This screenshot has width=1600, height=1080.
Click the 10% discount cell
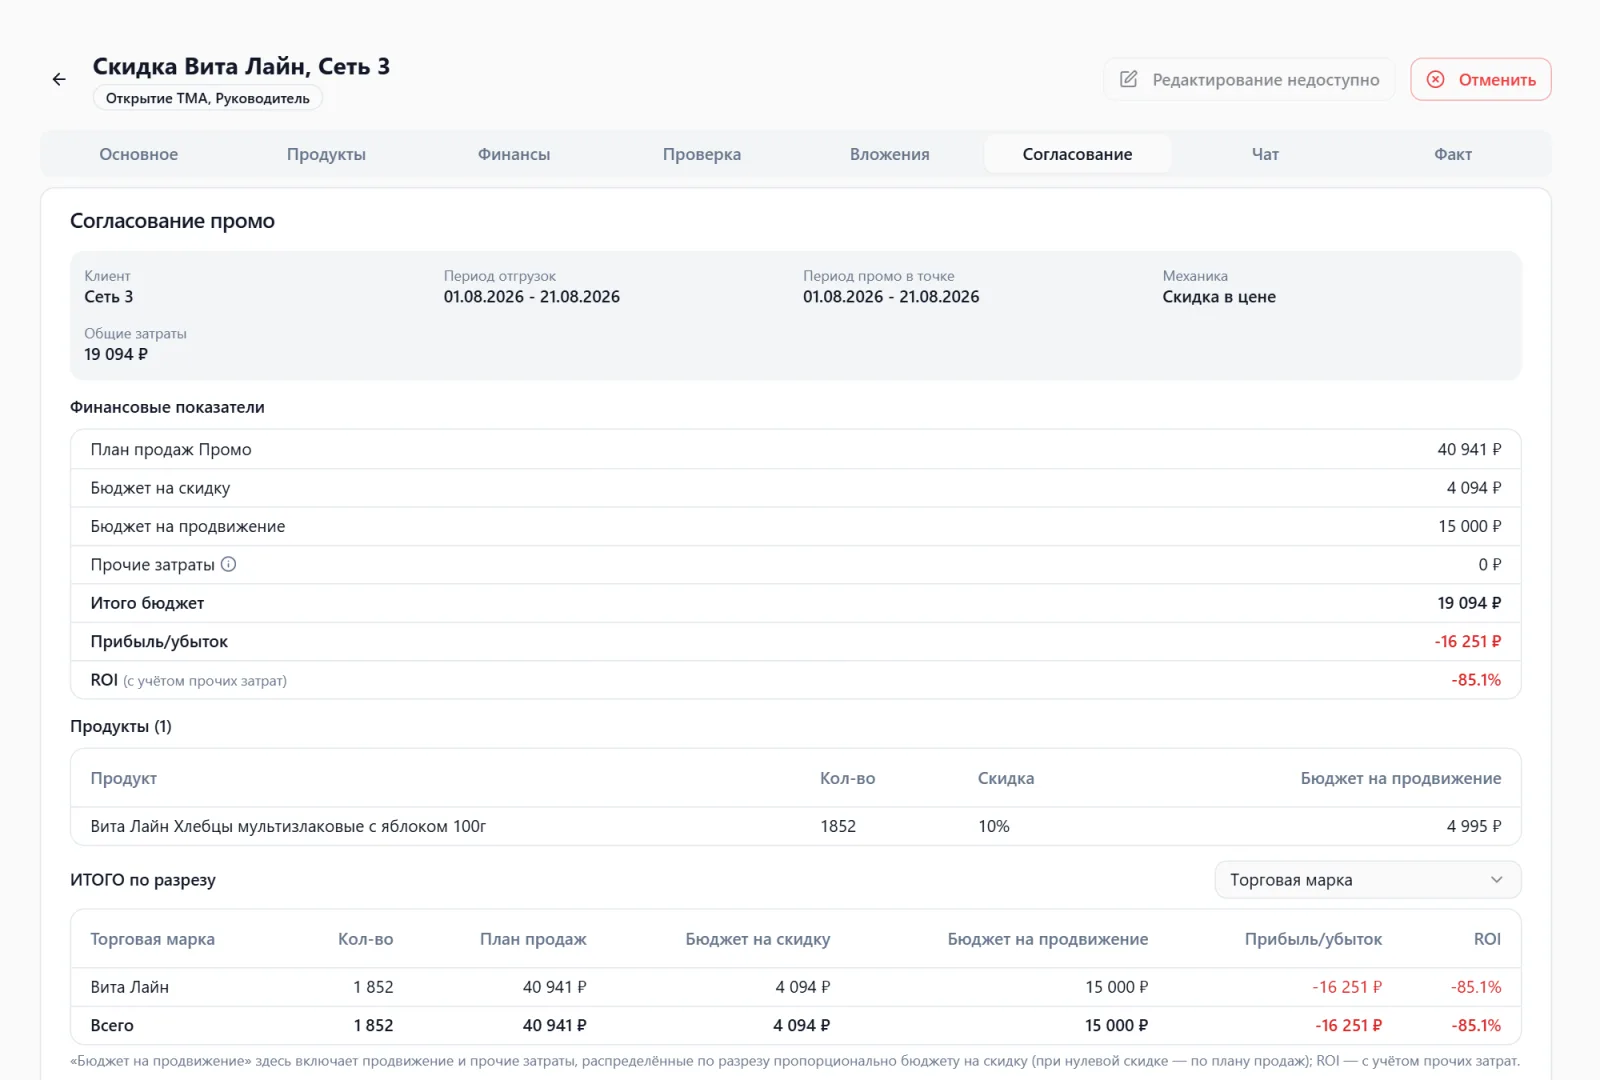tap(994, 826)
